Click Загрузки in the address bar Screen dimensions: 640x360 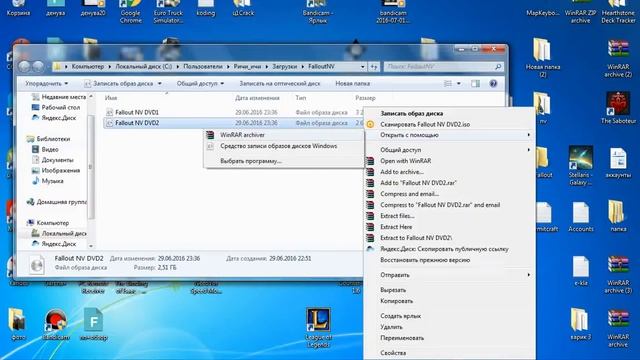(284, 67)
